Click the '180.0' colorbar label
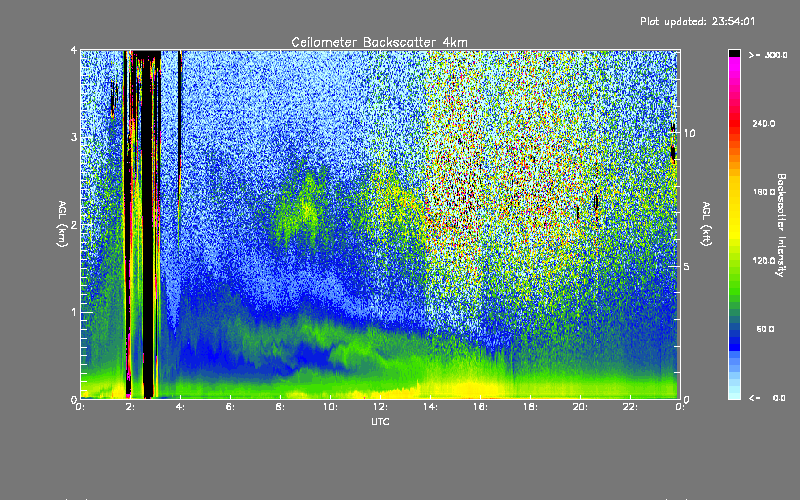 point(764,192)
